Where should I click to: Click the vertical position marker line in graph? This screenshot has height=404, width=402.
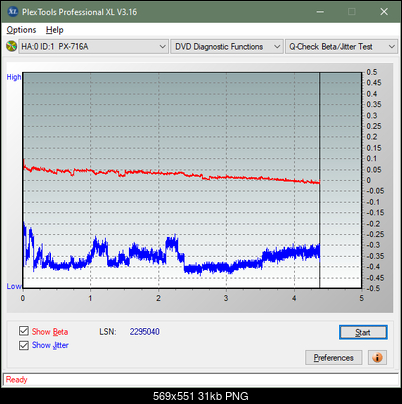(320, 180)
